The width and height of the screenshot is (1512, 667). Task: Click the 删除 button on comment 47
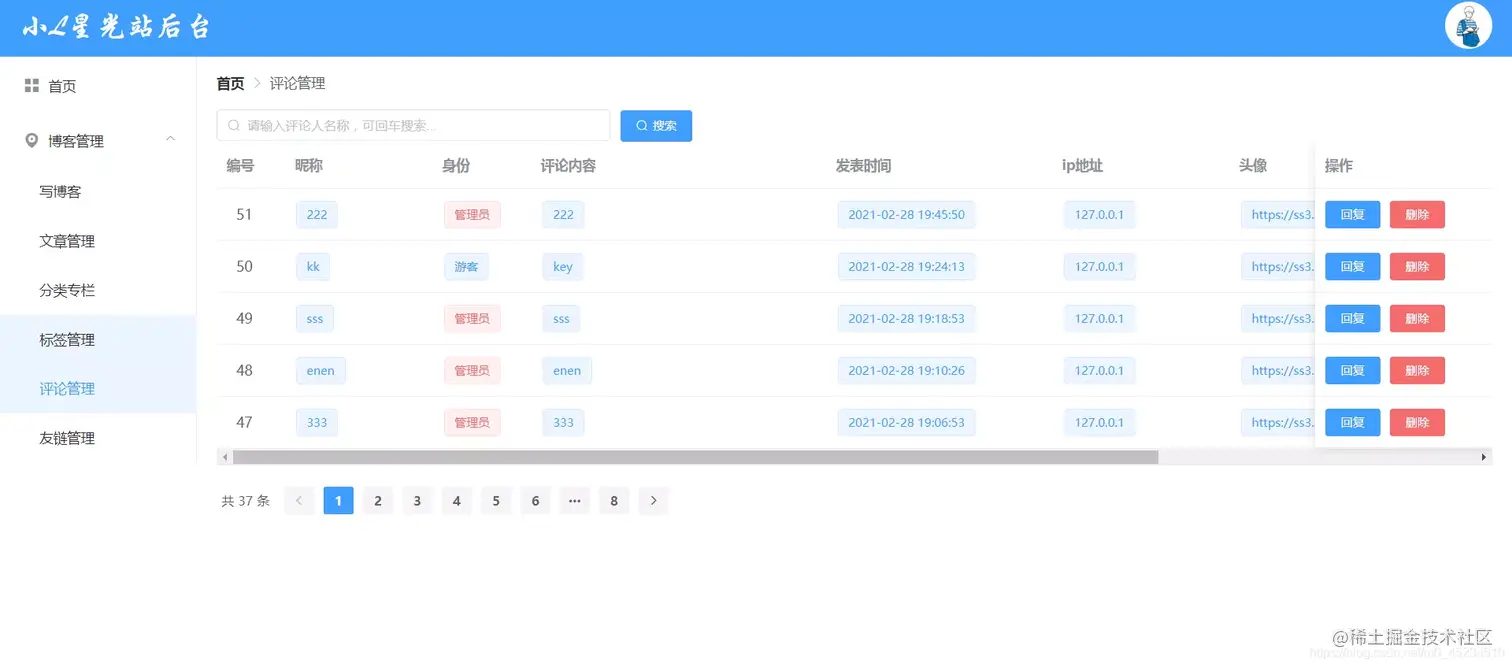pyautogui.click(x=1417, y=422)
